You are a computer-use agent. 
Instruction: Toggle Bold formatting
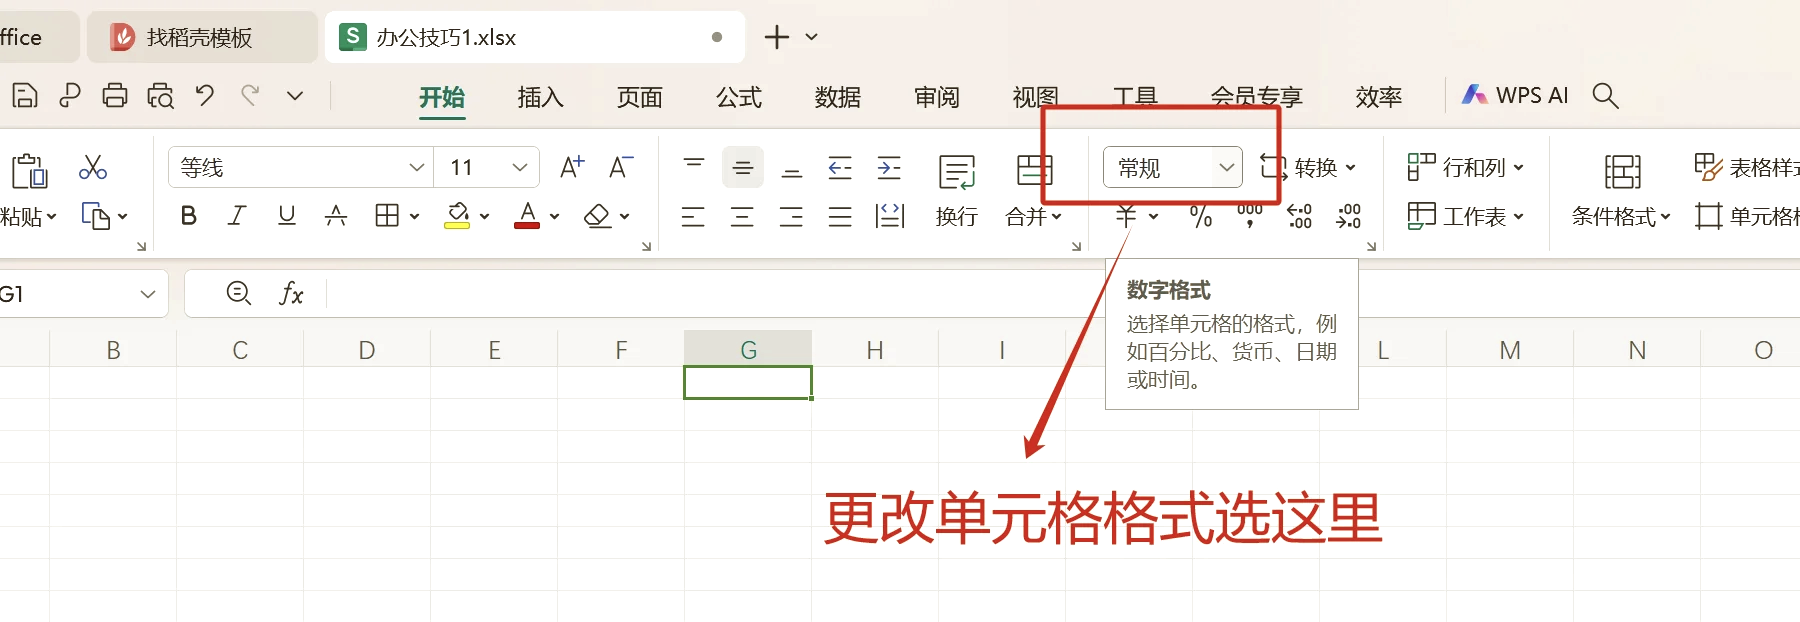(x=188, y=215)
